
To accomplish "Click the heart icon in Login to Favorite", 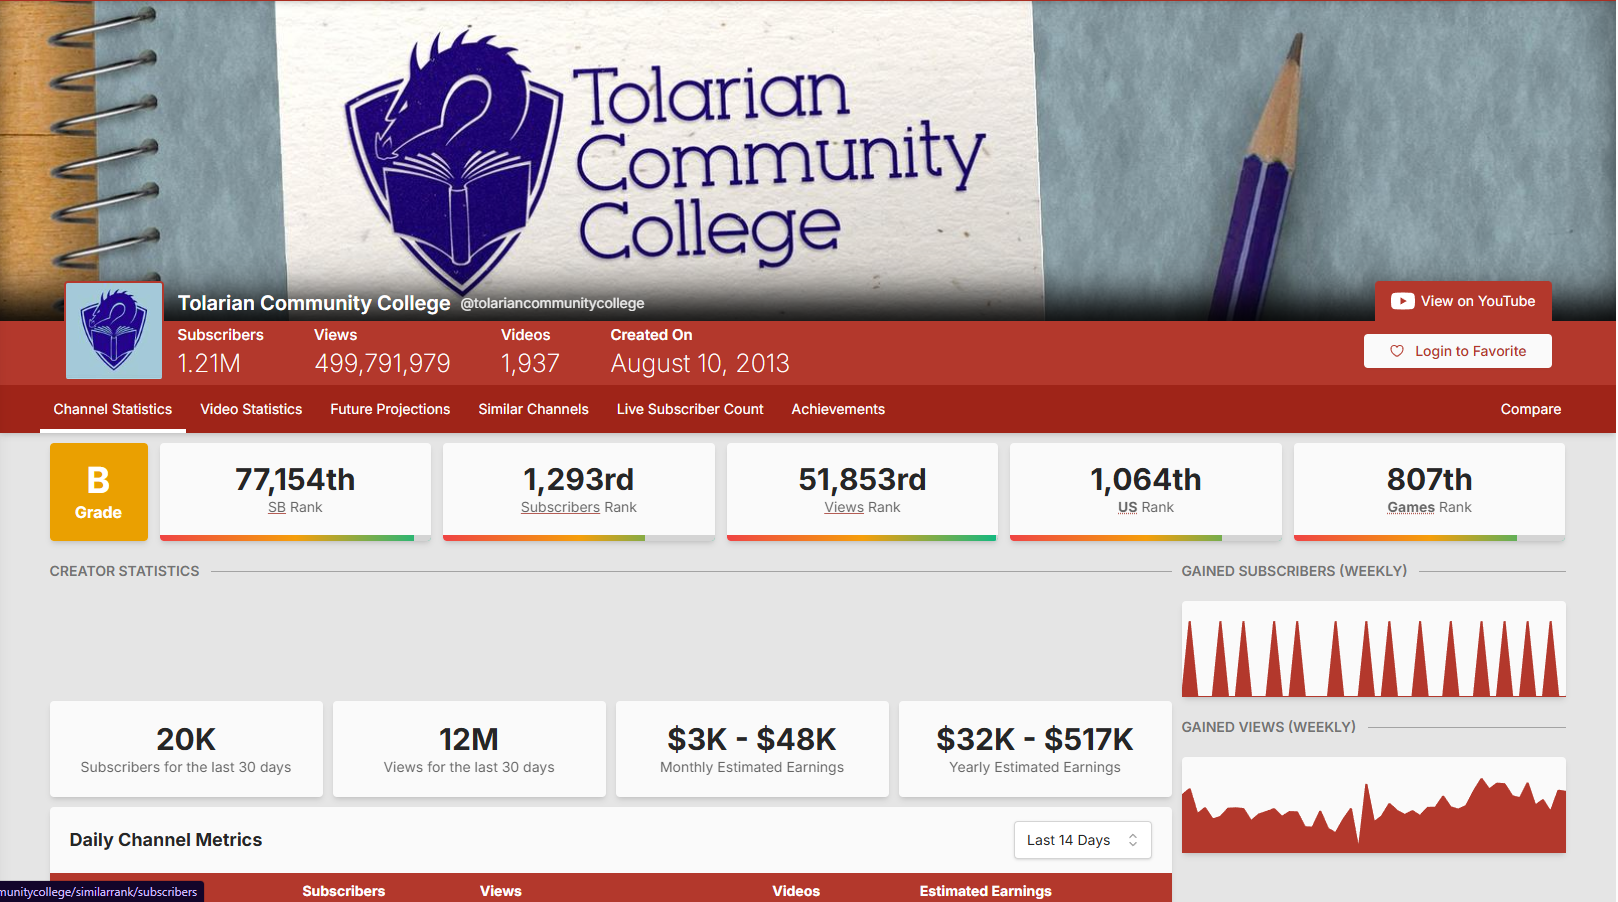I will (1397, 351).
